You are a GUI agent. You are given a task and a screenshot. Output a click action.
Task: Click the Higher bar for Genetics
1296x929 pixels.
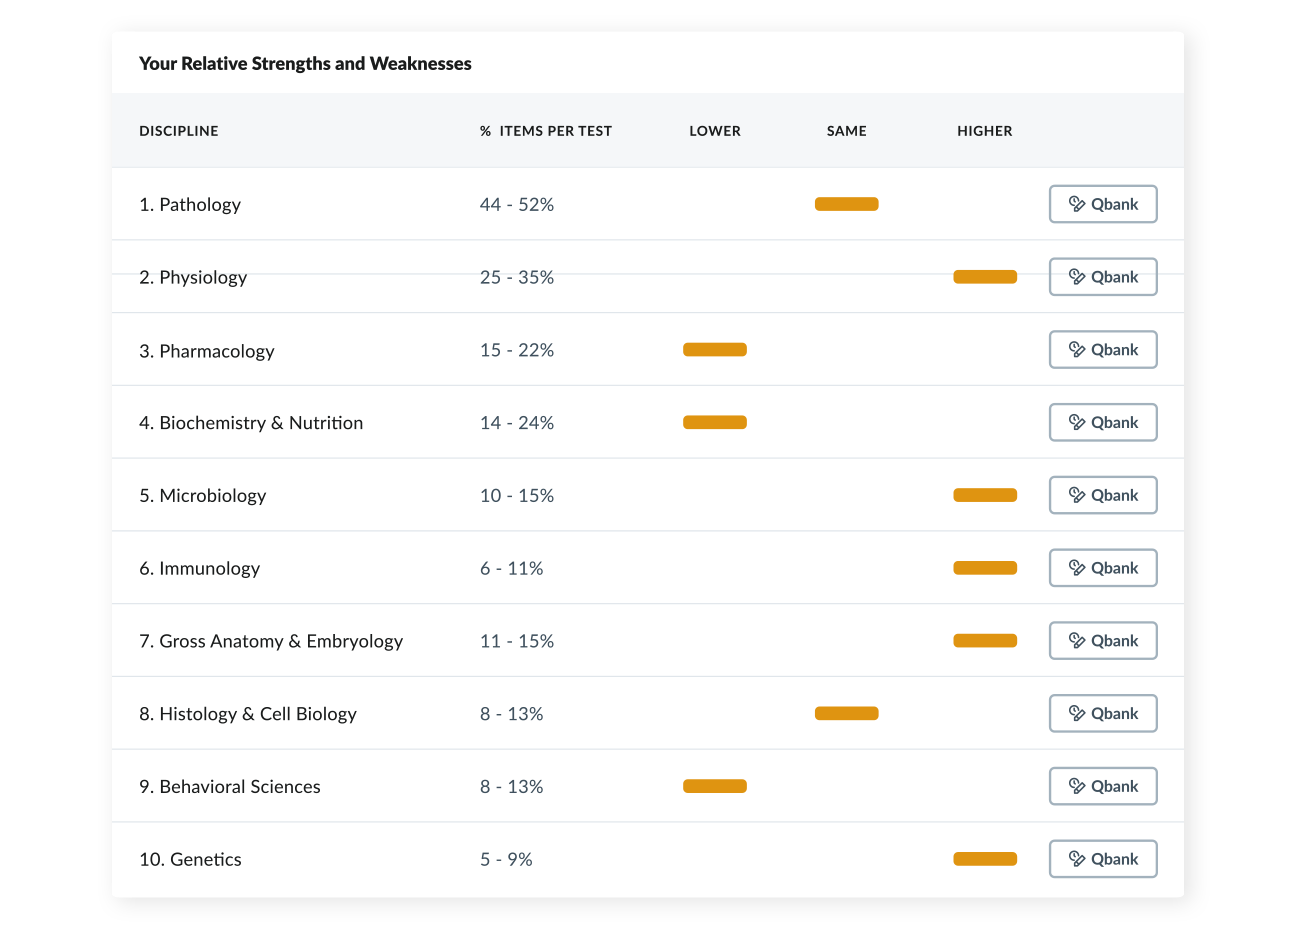[984, 859]
